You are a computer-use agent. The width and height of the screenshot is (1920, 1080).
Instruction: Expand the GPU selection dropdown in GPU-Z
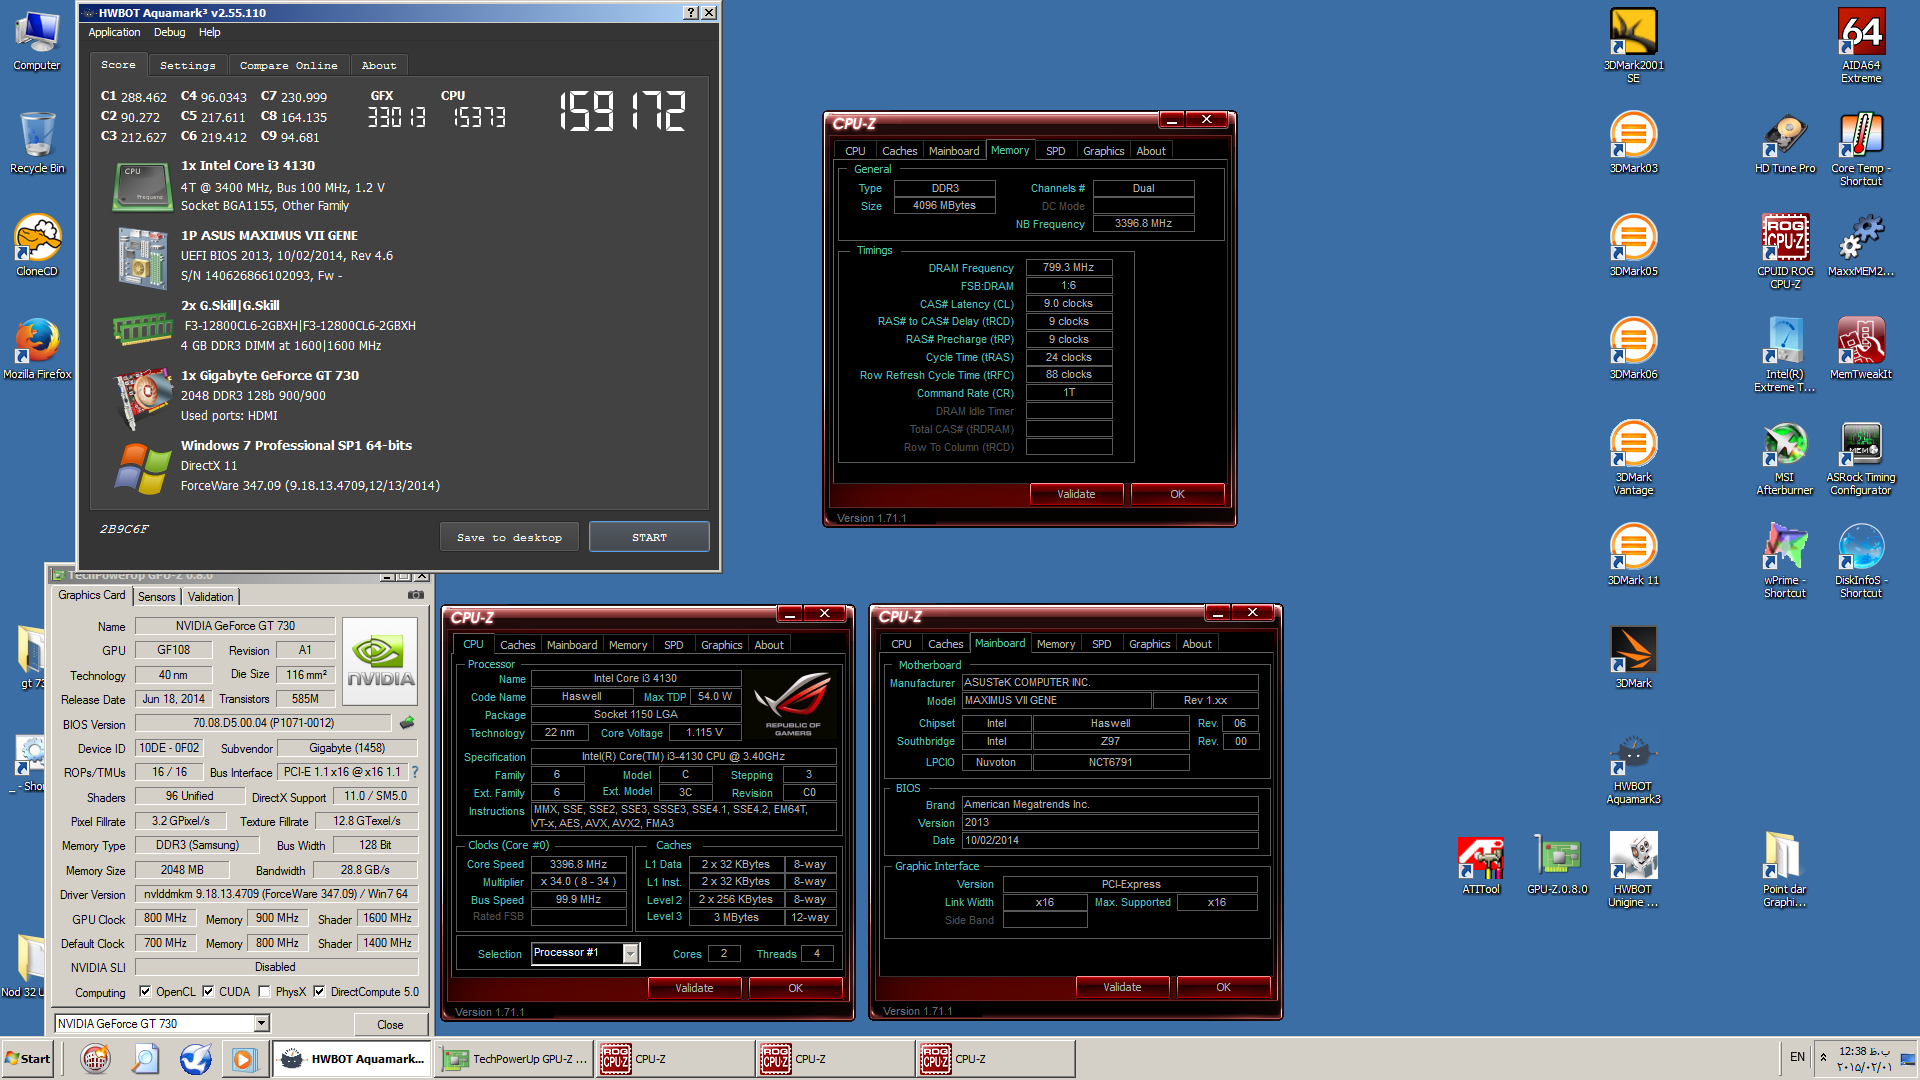coord(261,1023)
